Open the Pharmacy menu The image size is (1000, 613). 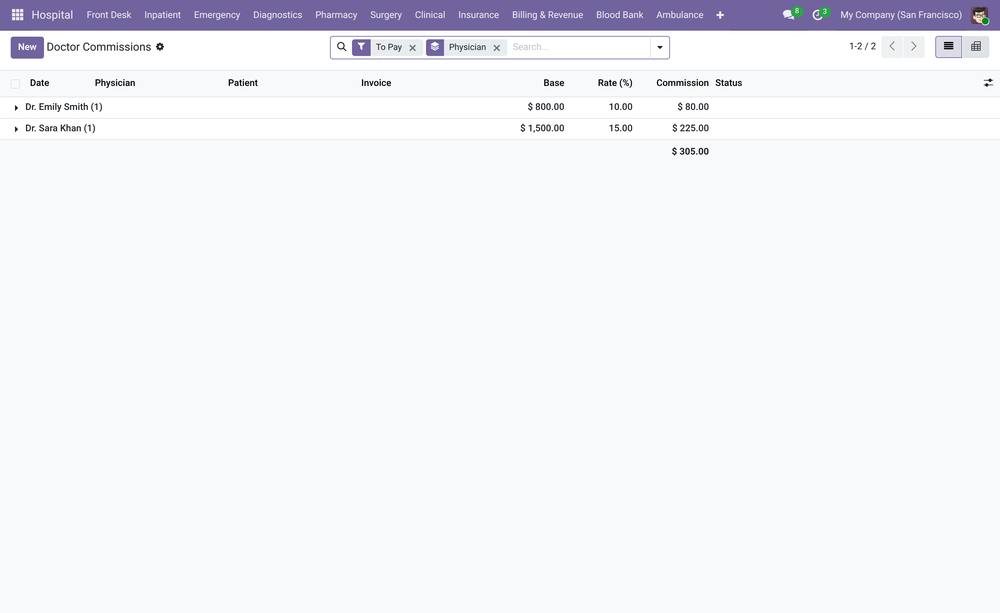(336, 15)
